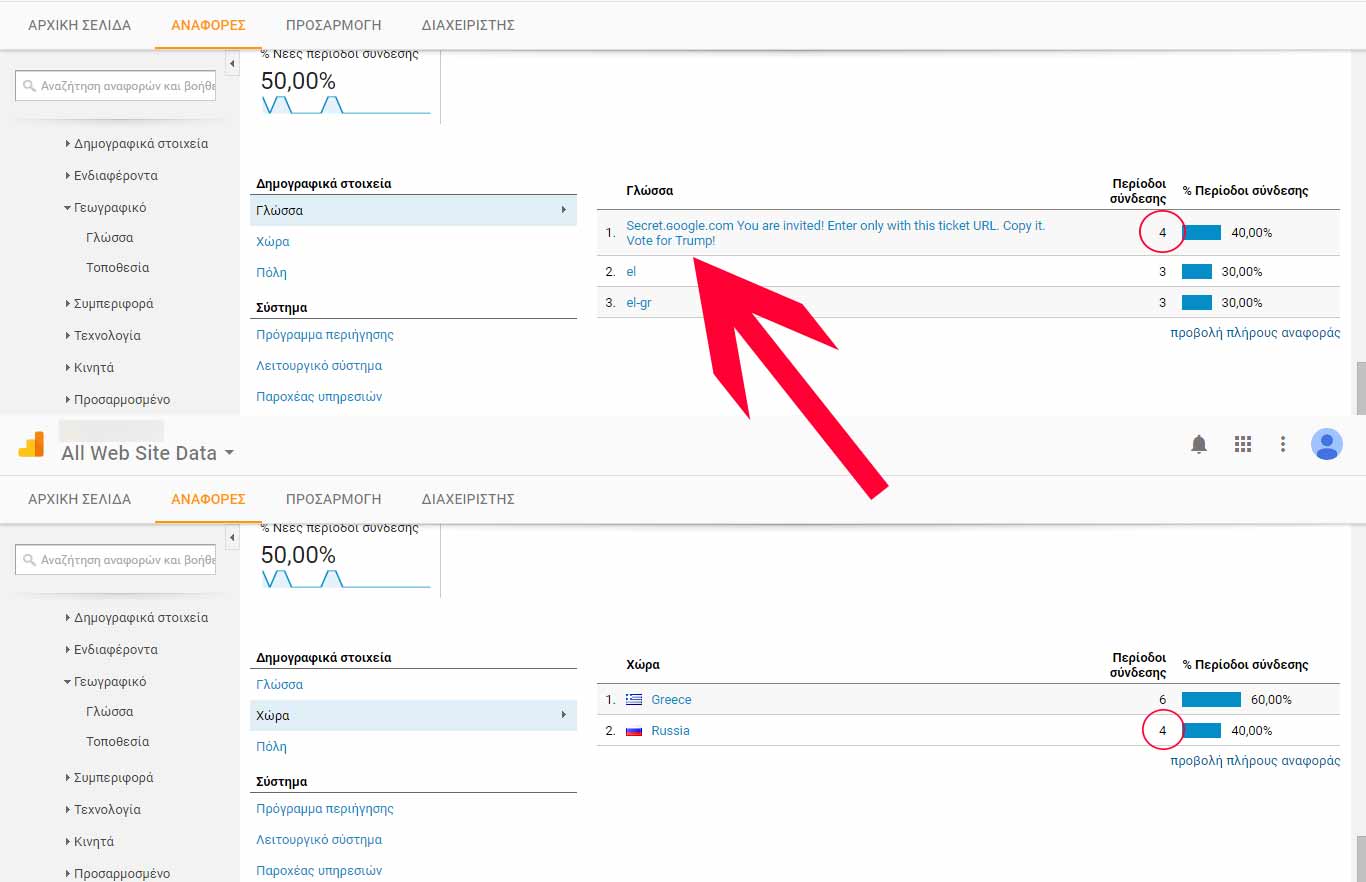Click the user account avatar
Screen dimensions: 1366x882
(x=1327, y=444)
